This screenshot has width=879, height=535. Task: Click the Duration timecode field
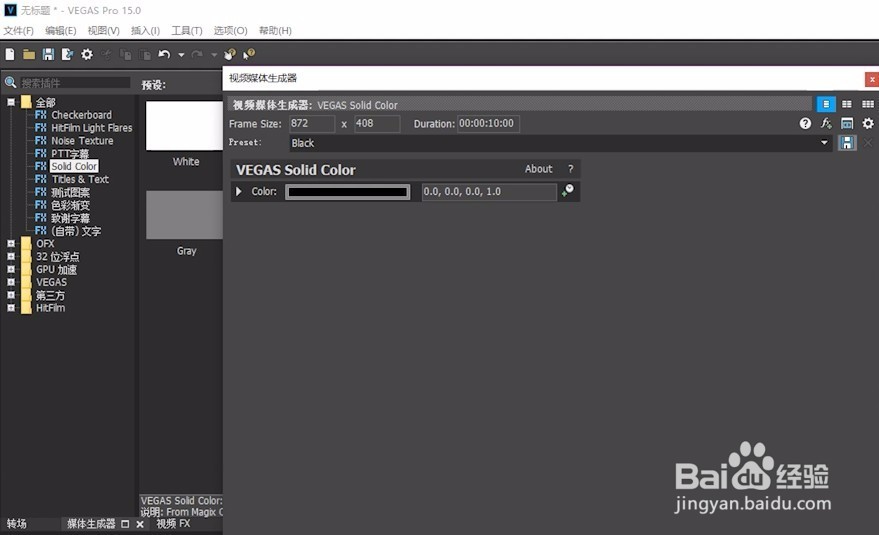[x=488, y=123]
